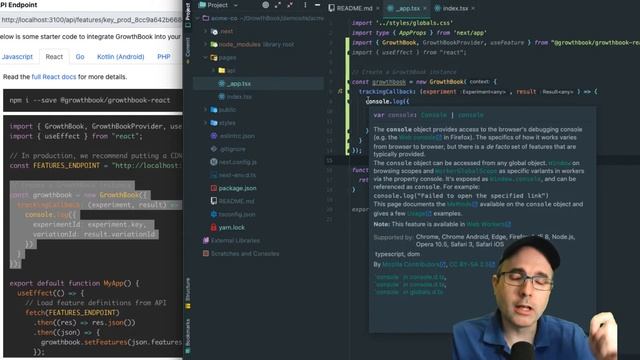Select the Javascript tab in GrowthBook

tap(17, 57)
